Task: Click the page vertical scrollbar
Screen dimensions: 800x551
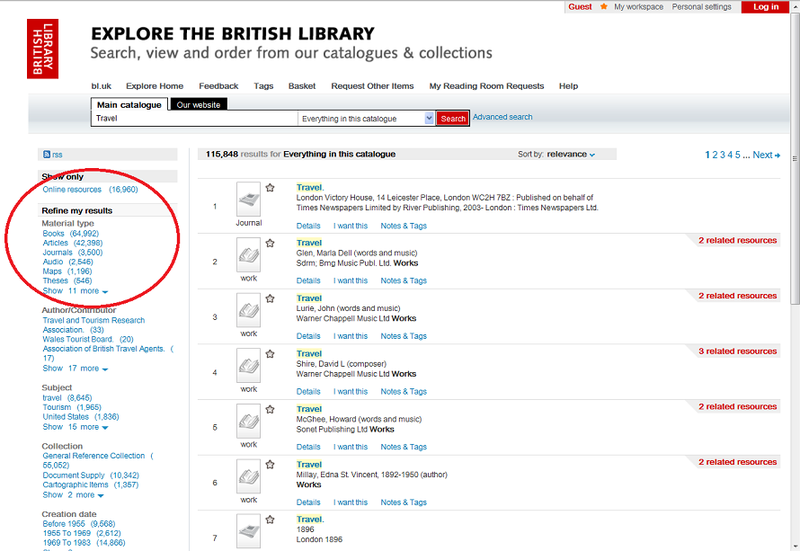Action: (x=794, y=158)
